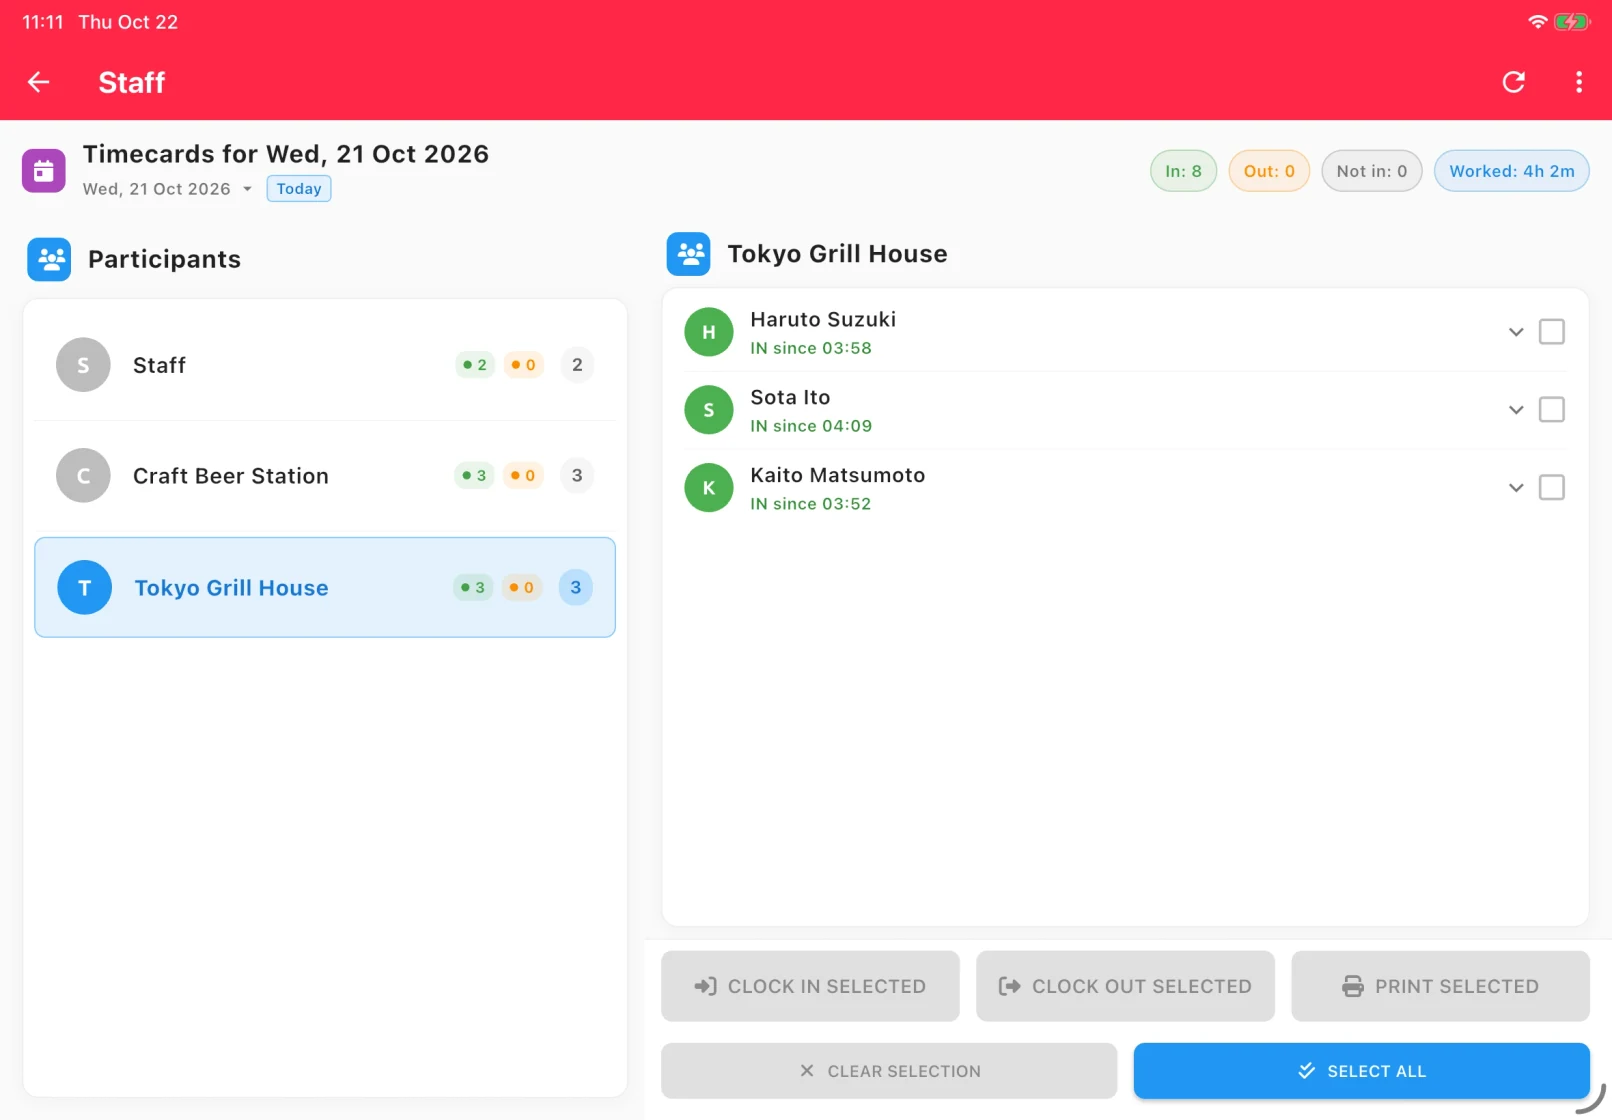Click Haruto Suzuki's green avatar
Image resolution: width=1612 pixels, height=1120 pixels.
pyautogui.click(x=709, y=332)
